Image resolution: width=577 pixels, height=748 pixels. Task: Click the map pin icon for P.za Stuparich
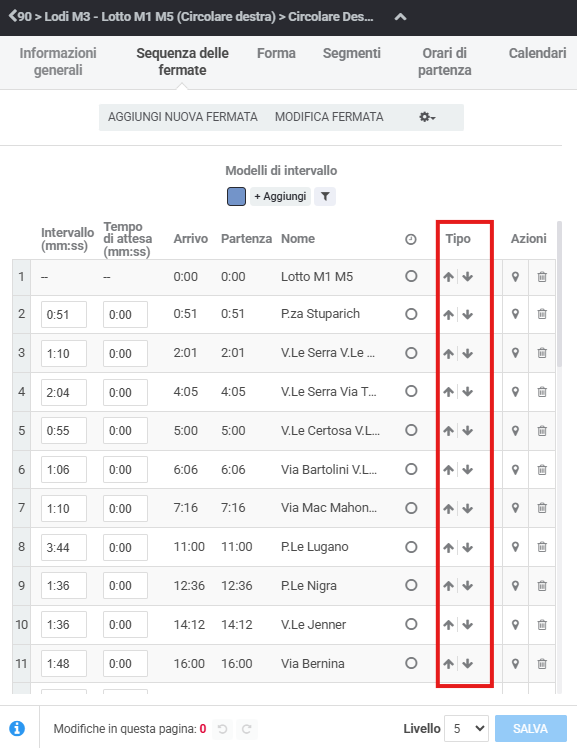515,314
